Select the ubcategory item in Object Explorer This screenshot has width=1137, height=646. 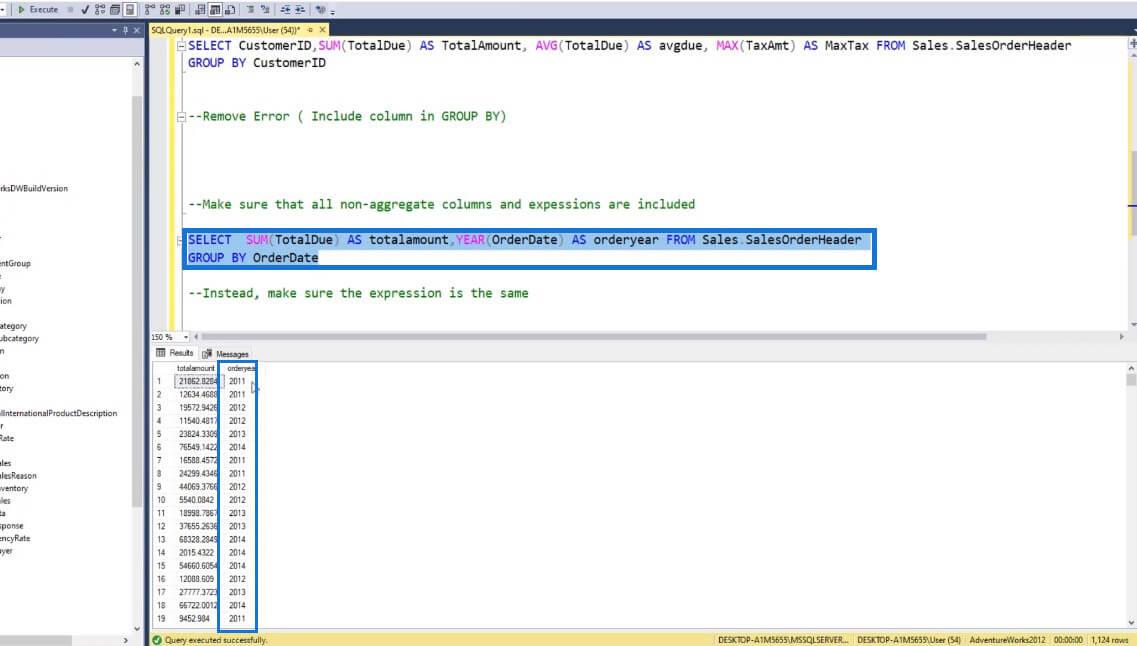pyautogui.click(x=20, y=339)
